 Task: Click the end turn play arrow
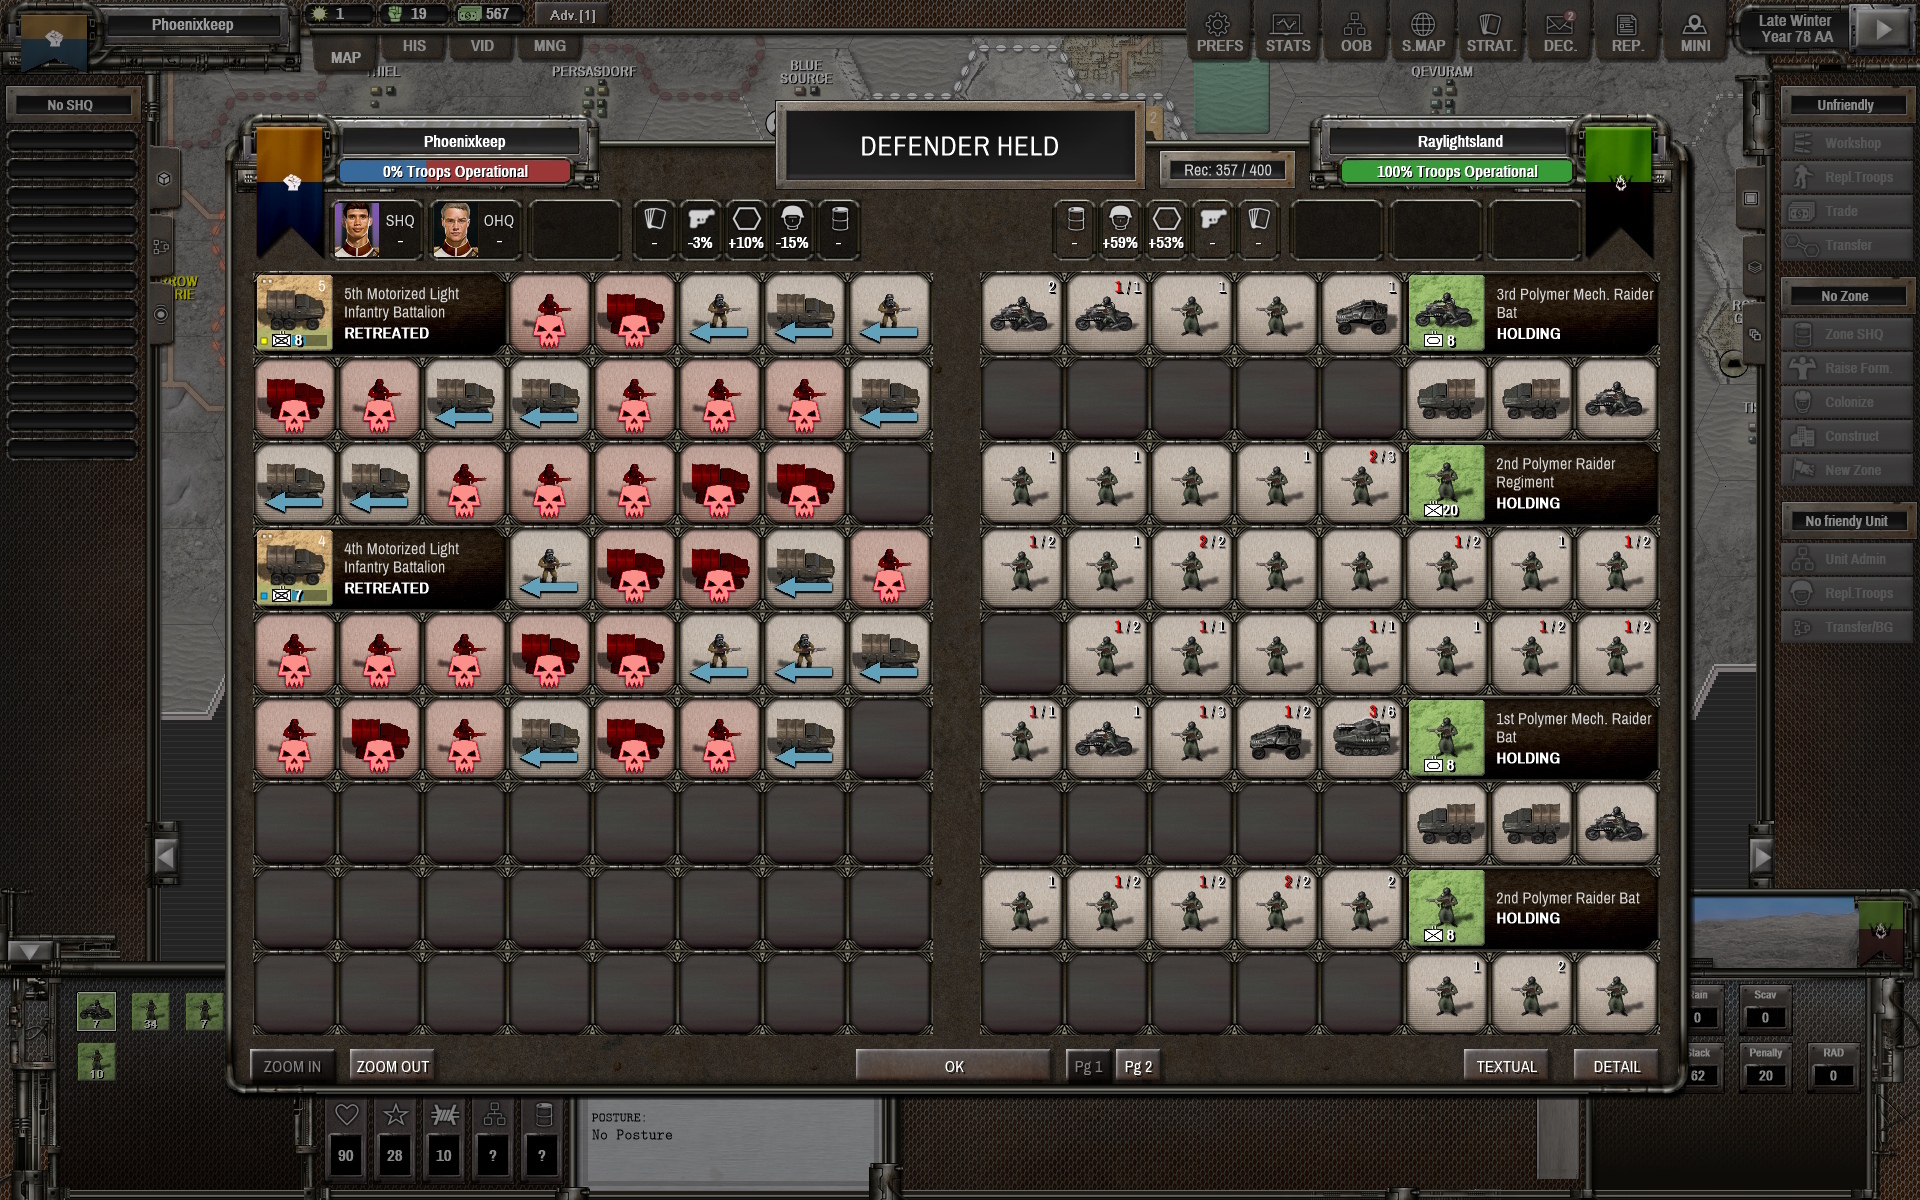point(1883,29)
